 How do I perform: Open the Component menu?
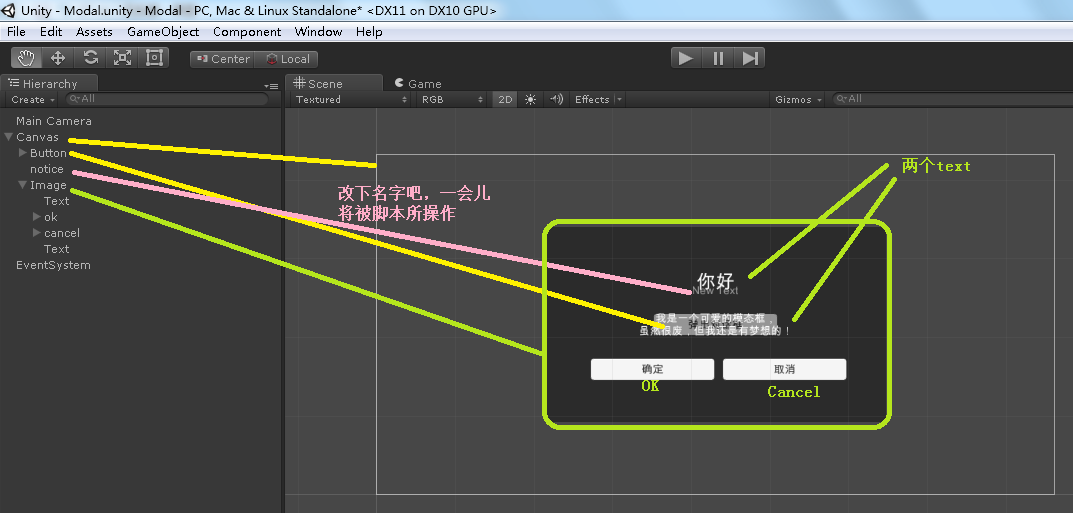coord(247,31)
